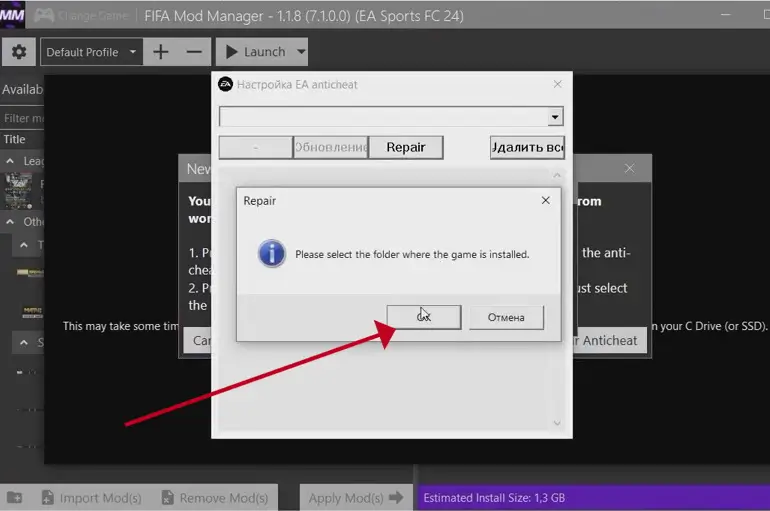Viewport: 770px width, 511px height.
Task: Confirm with OK in Repair dialog
Action: point(424,317)
